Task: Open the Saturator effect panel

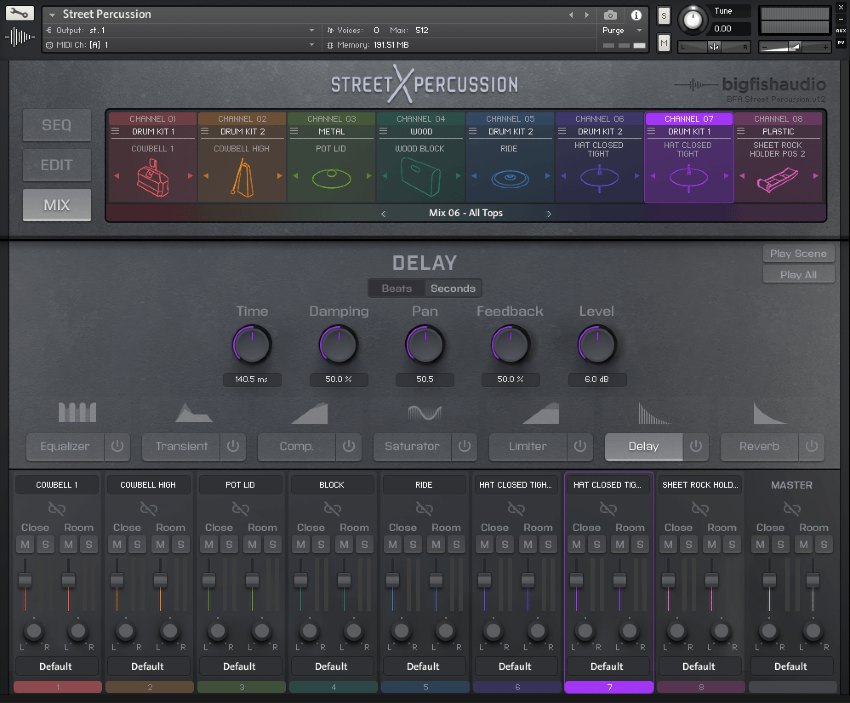Action: [412, 446]
